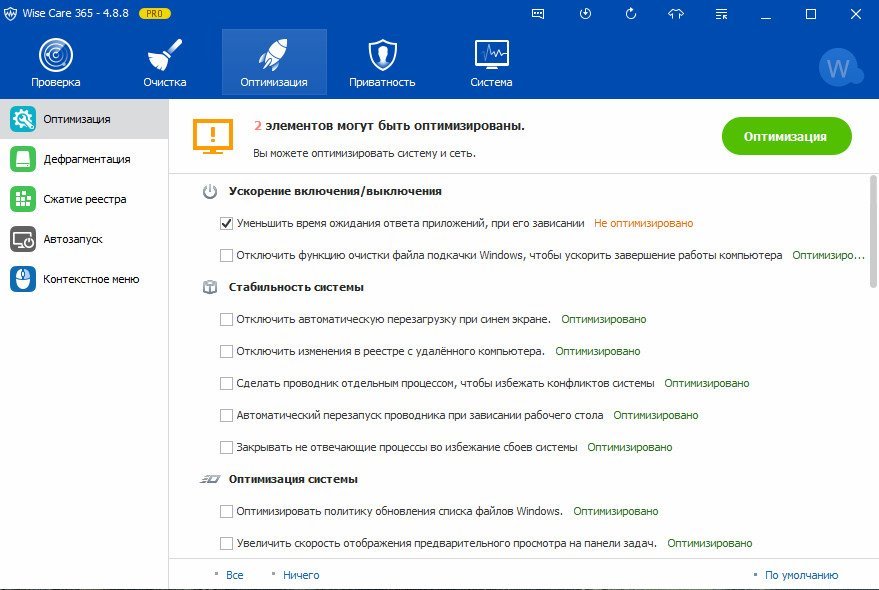Click the Оптимизация системы heading
The height and width of the screenshot is (590, 879).
293,479
